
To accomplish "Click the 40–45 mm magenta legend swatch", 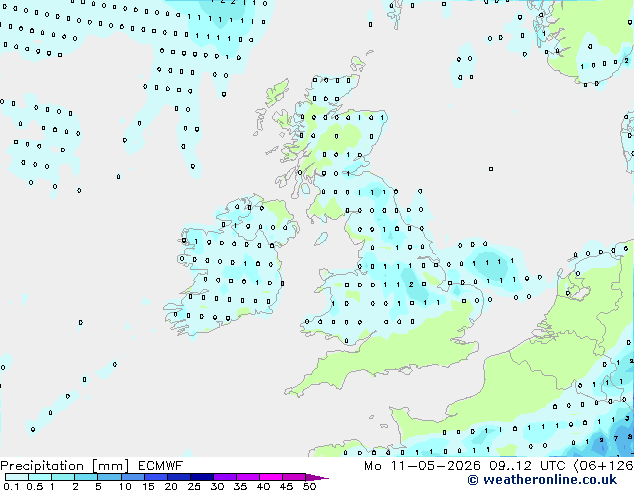I will tap(271, 477).
